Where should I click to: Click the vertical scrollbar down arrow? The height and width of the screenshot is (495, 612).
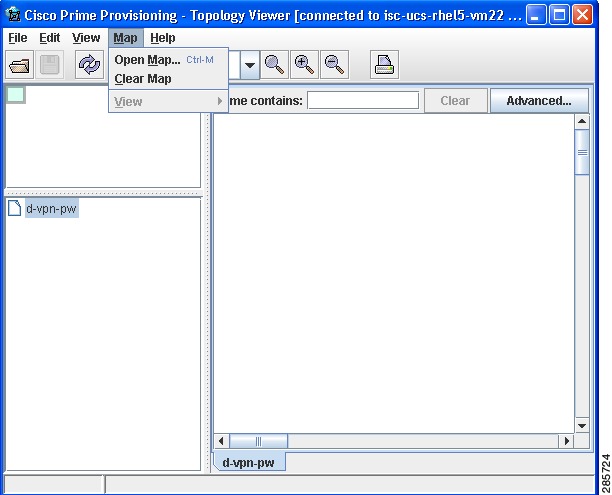pyautogui.click(x=582, y=426)
